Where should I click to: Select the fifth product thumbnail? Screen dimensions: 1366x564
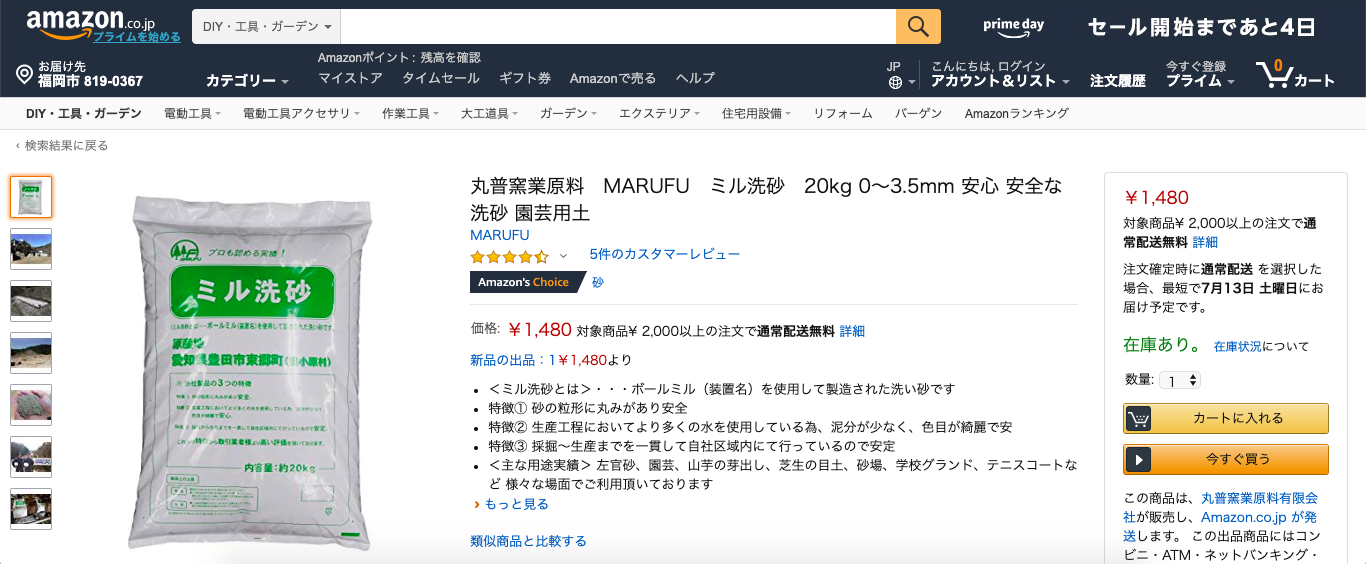pos(31,405)
